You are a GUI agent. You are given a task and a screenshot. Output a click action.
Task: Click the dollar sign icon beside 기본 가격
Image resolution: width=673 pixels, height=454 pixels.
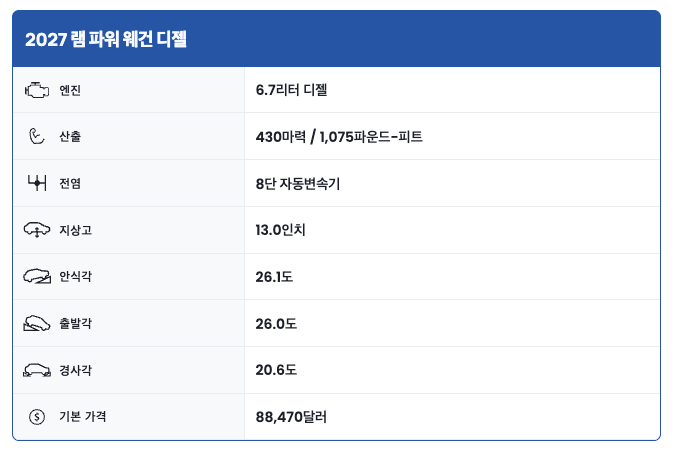coord(37,416)
